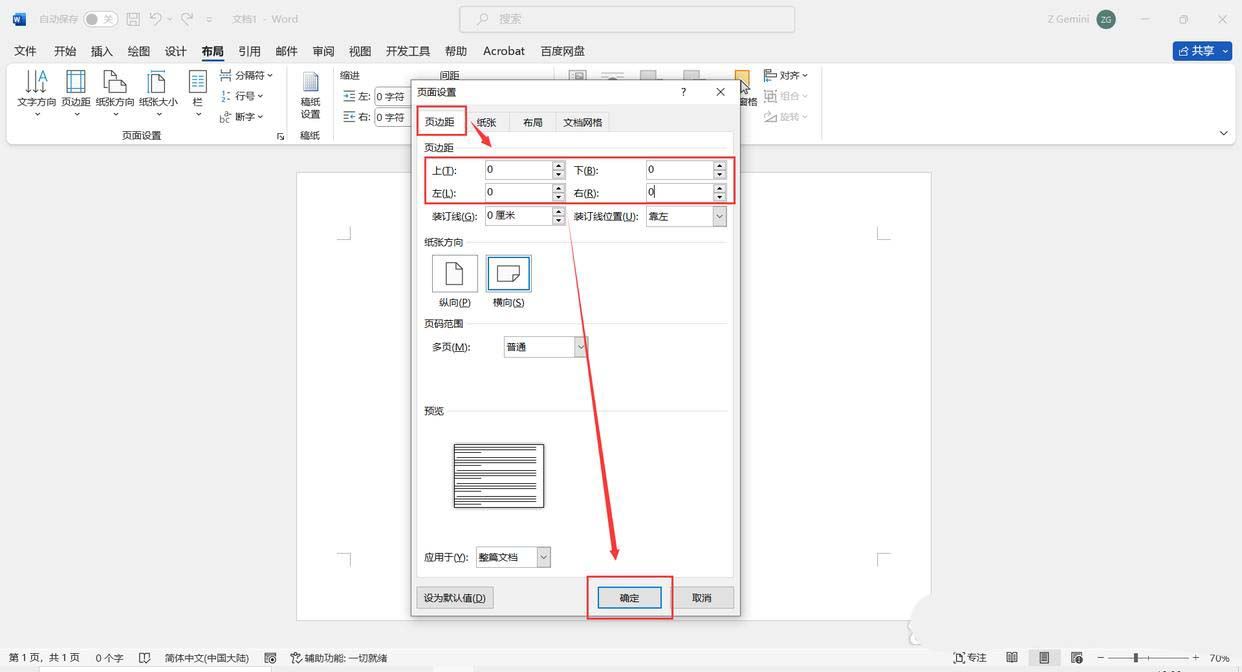Enable 专注 focus mode in status bar
1242x672 pixels.
(968, 658)
